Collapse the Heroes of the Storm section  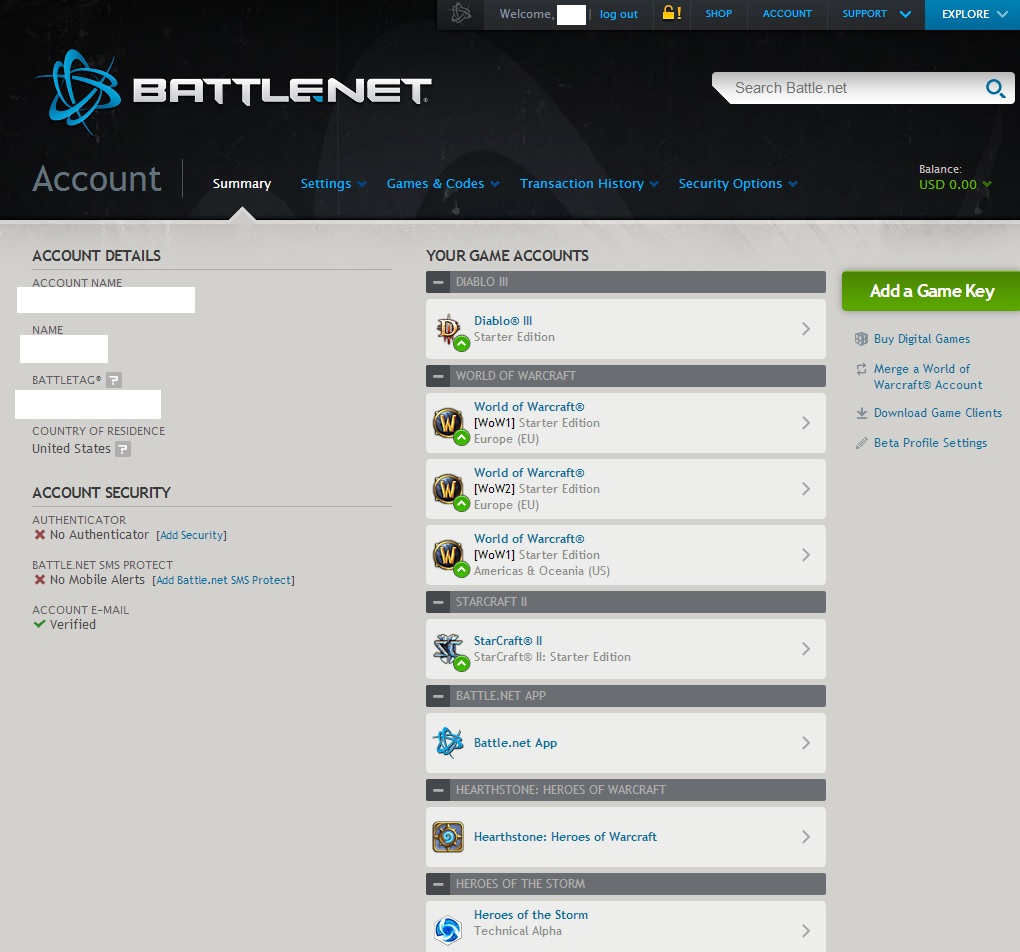point(438,884)
